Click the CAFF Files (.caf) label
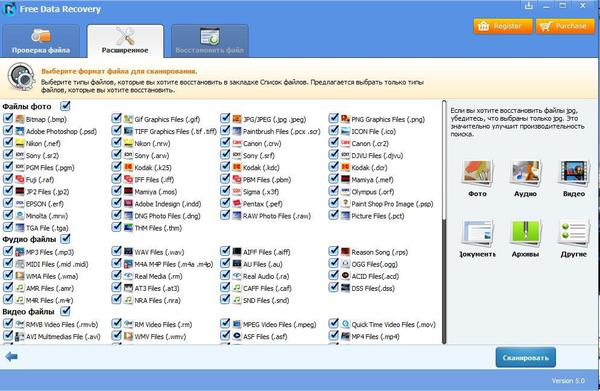Screen dimensions: 600x391 (x=267, y=288)
